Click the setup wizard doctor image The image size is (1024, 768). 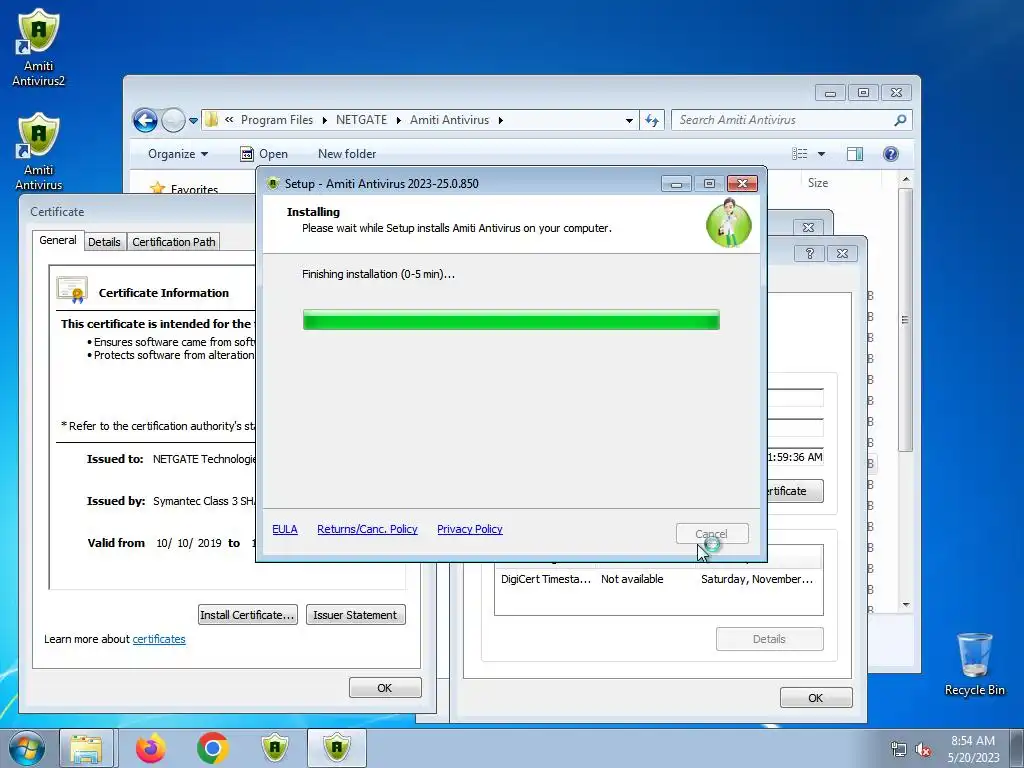(729, 223)
